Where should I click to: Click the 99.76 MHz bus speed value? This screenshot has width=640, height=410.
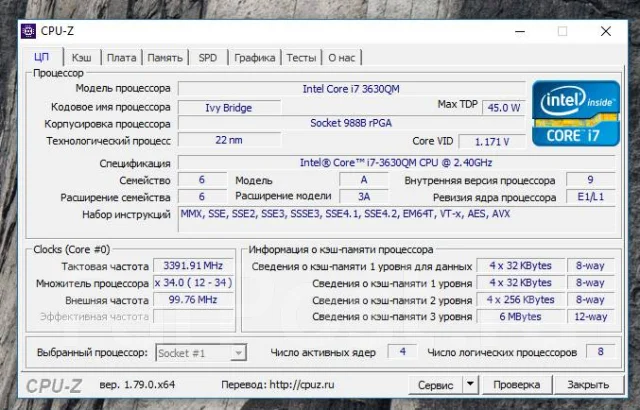tap(193, 299)
